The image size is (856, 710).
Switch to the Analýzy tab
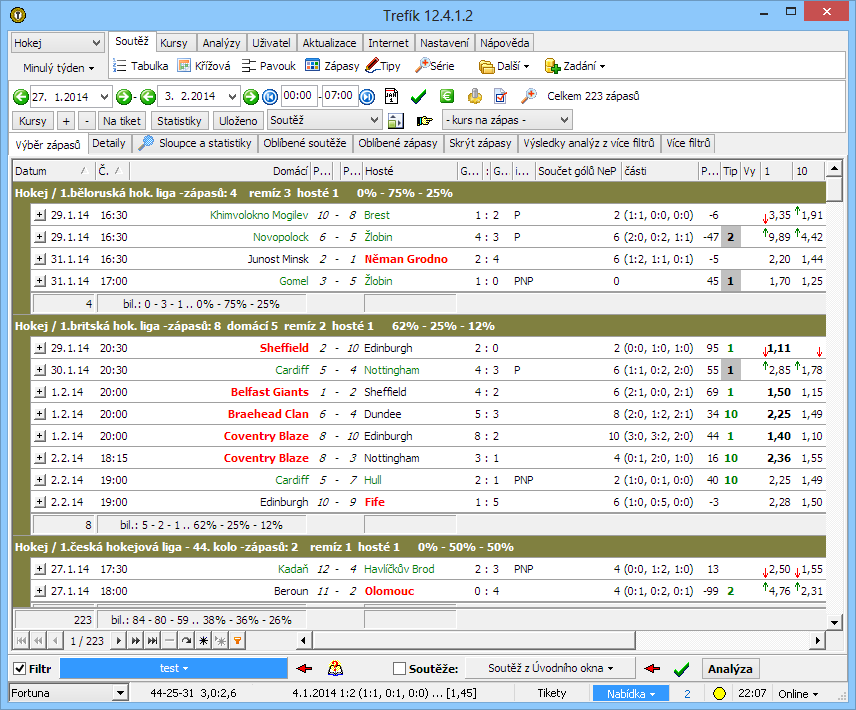(220, 43)
